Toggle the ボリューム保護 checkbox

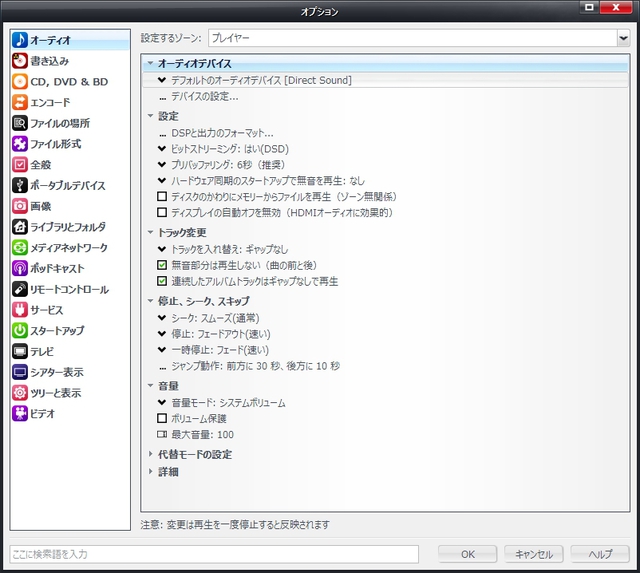pos(162,418)
